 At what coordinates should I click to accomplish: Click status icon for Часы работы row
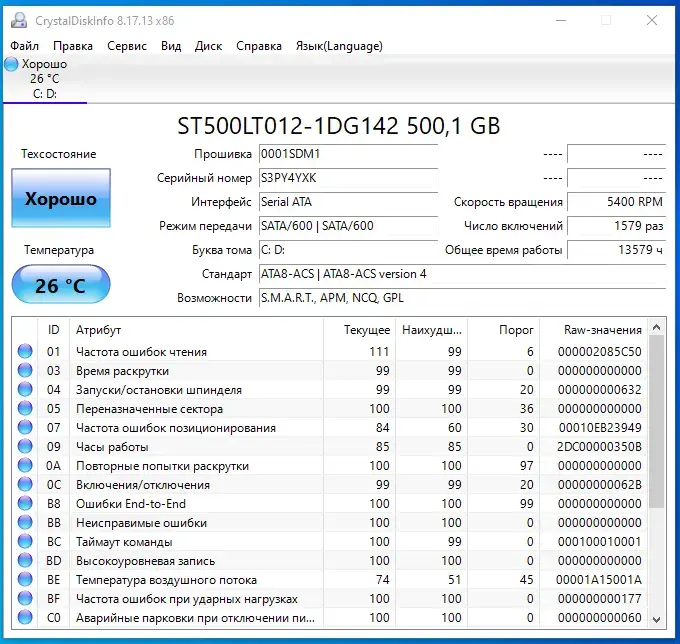pos(25,446)
